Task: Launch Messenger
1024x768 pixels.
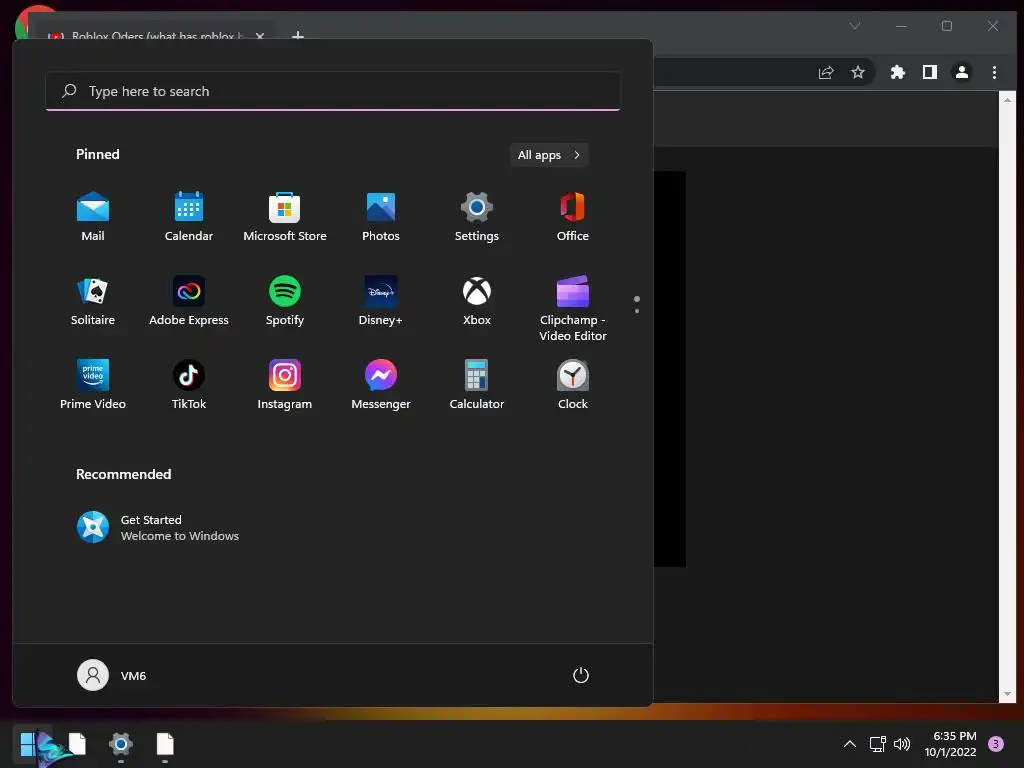Action: pos(381,385)
